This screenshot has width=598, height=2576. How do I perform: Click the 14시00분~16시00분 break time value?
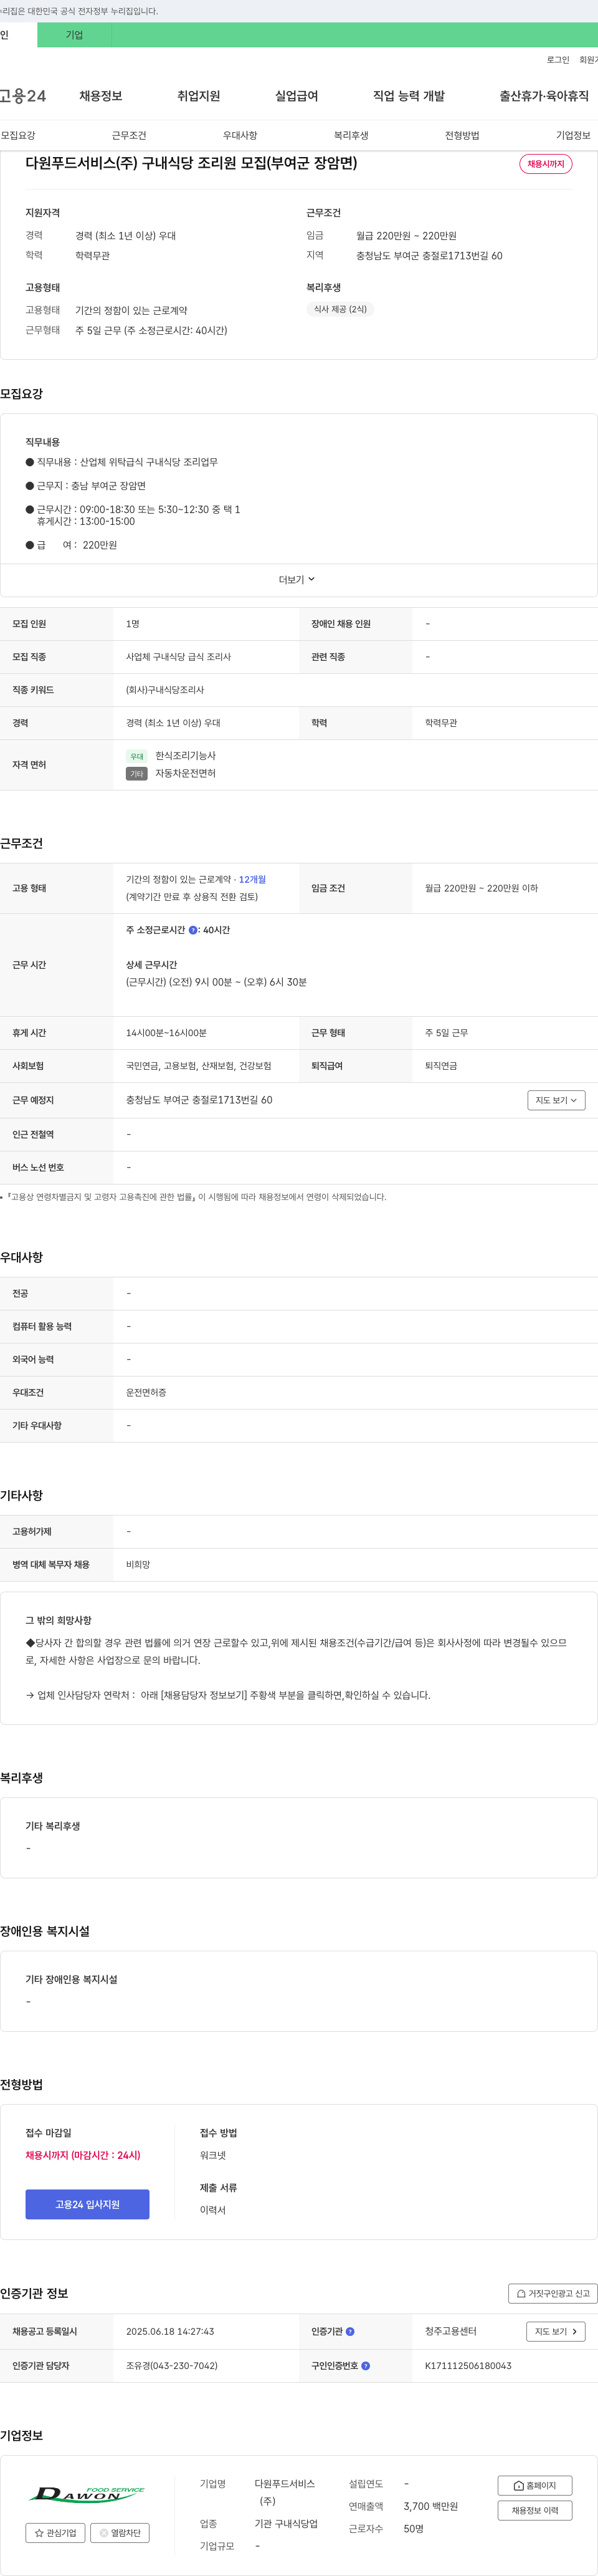pyautogui.click(x=166, y=1033)
